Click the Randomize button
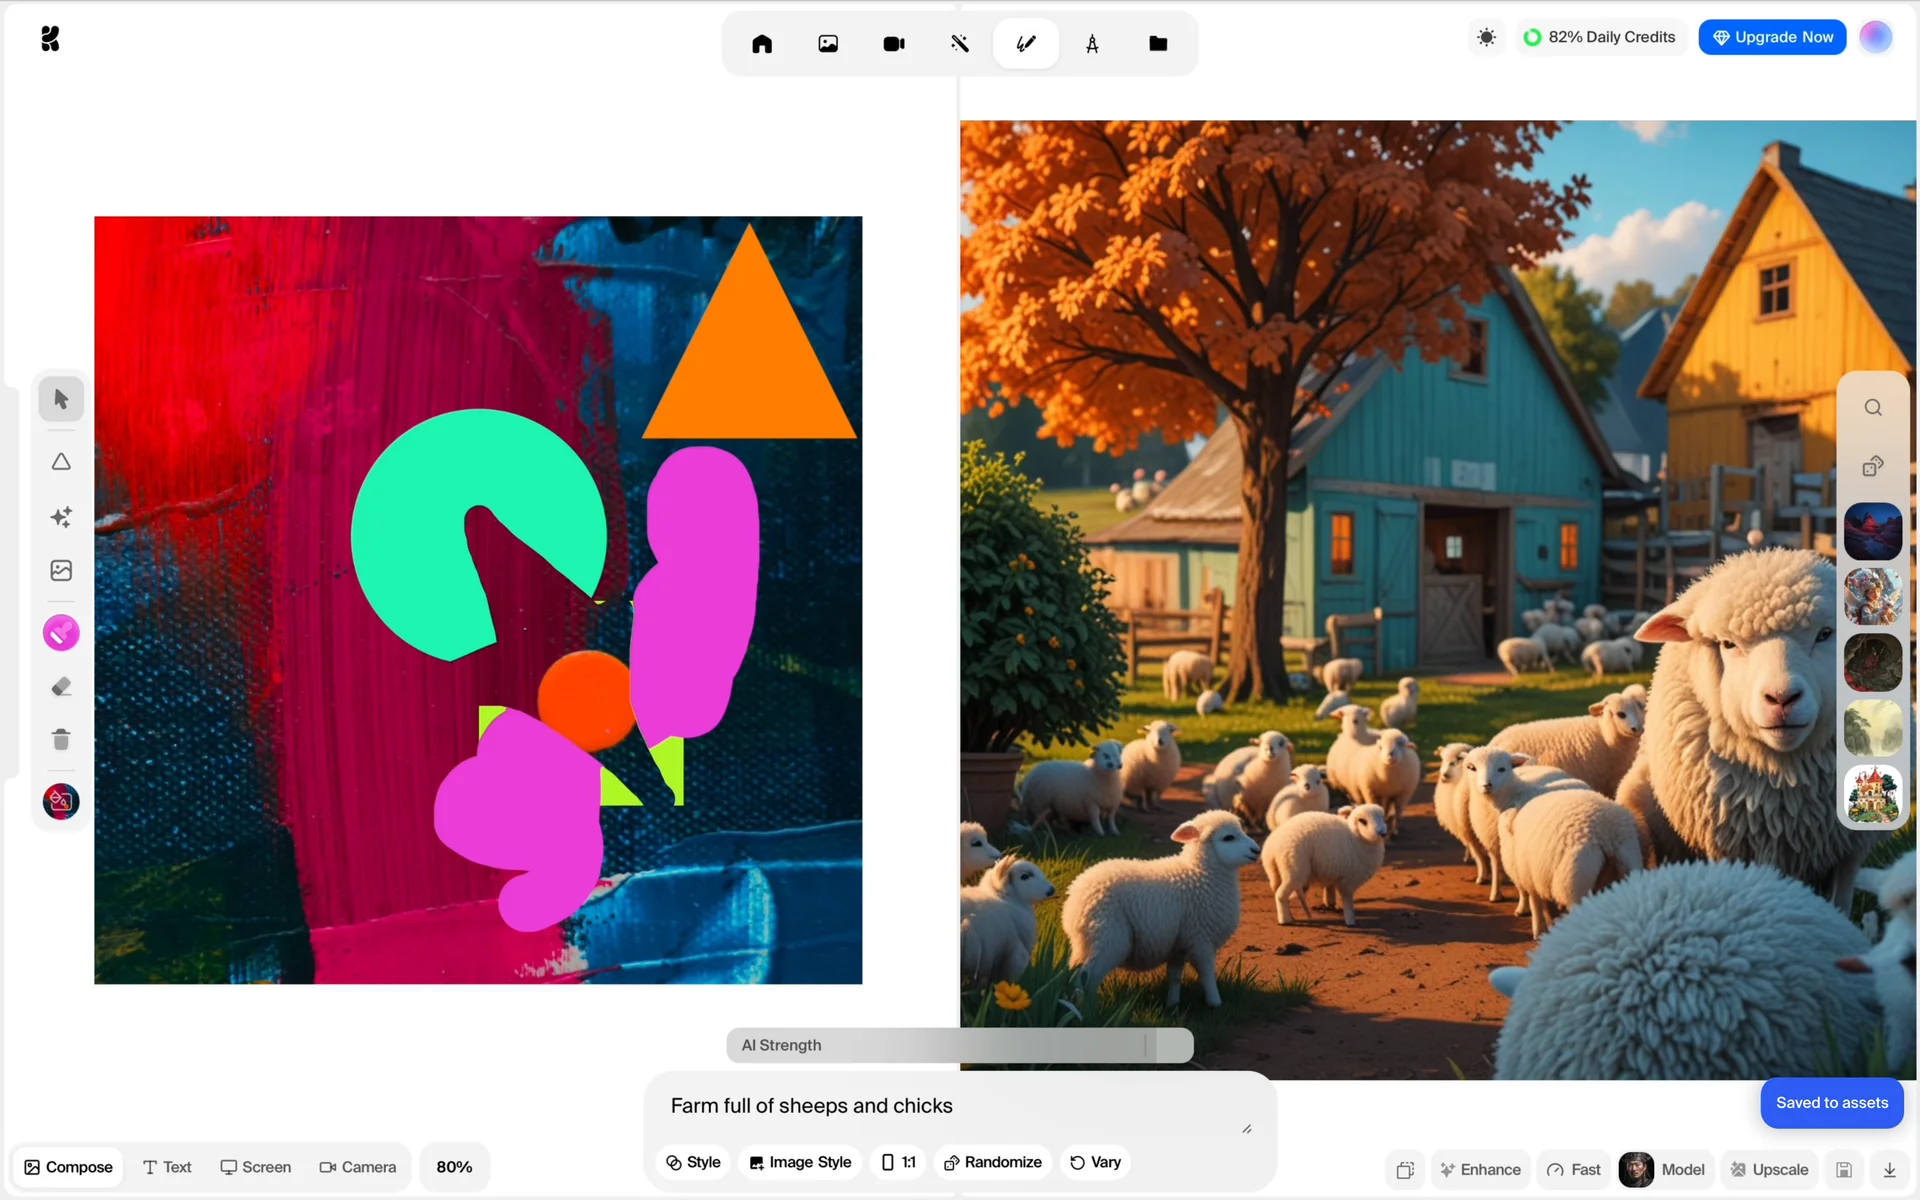Screen dimensions: 1920x1200 coord(992,1162)
